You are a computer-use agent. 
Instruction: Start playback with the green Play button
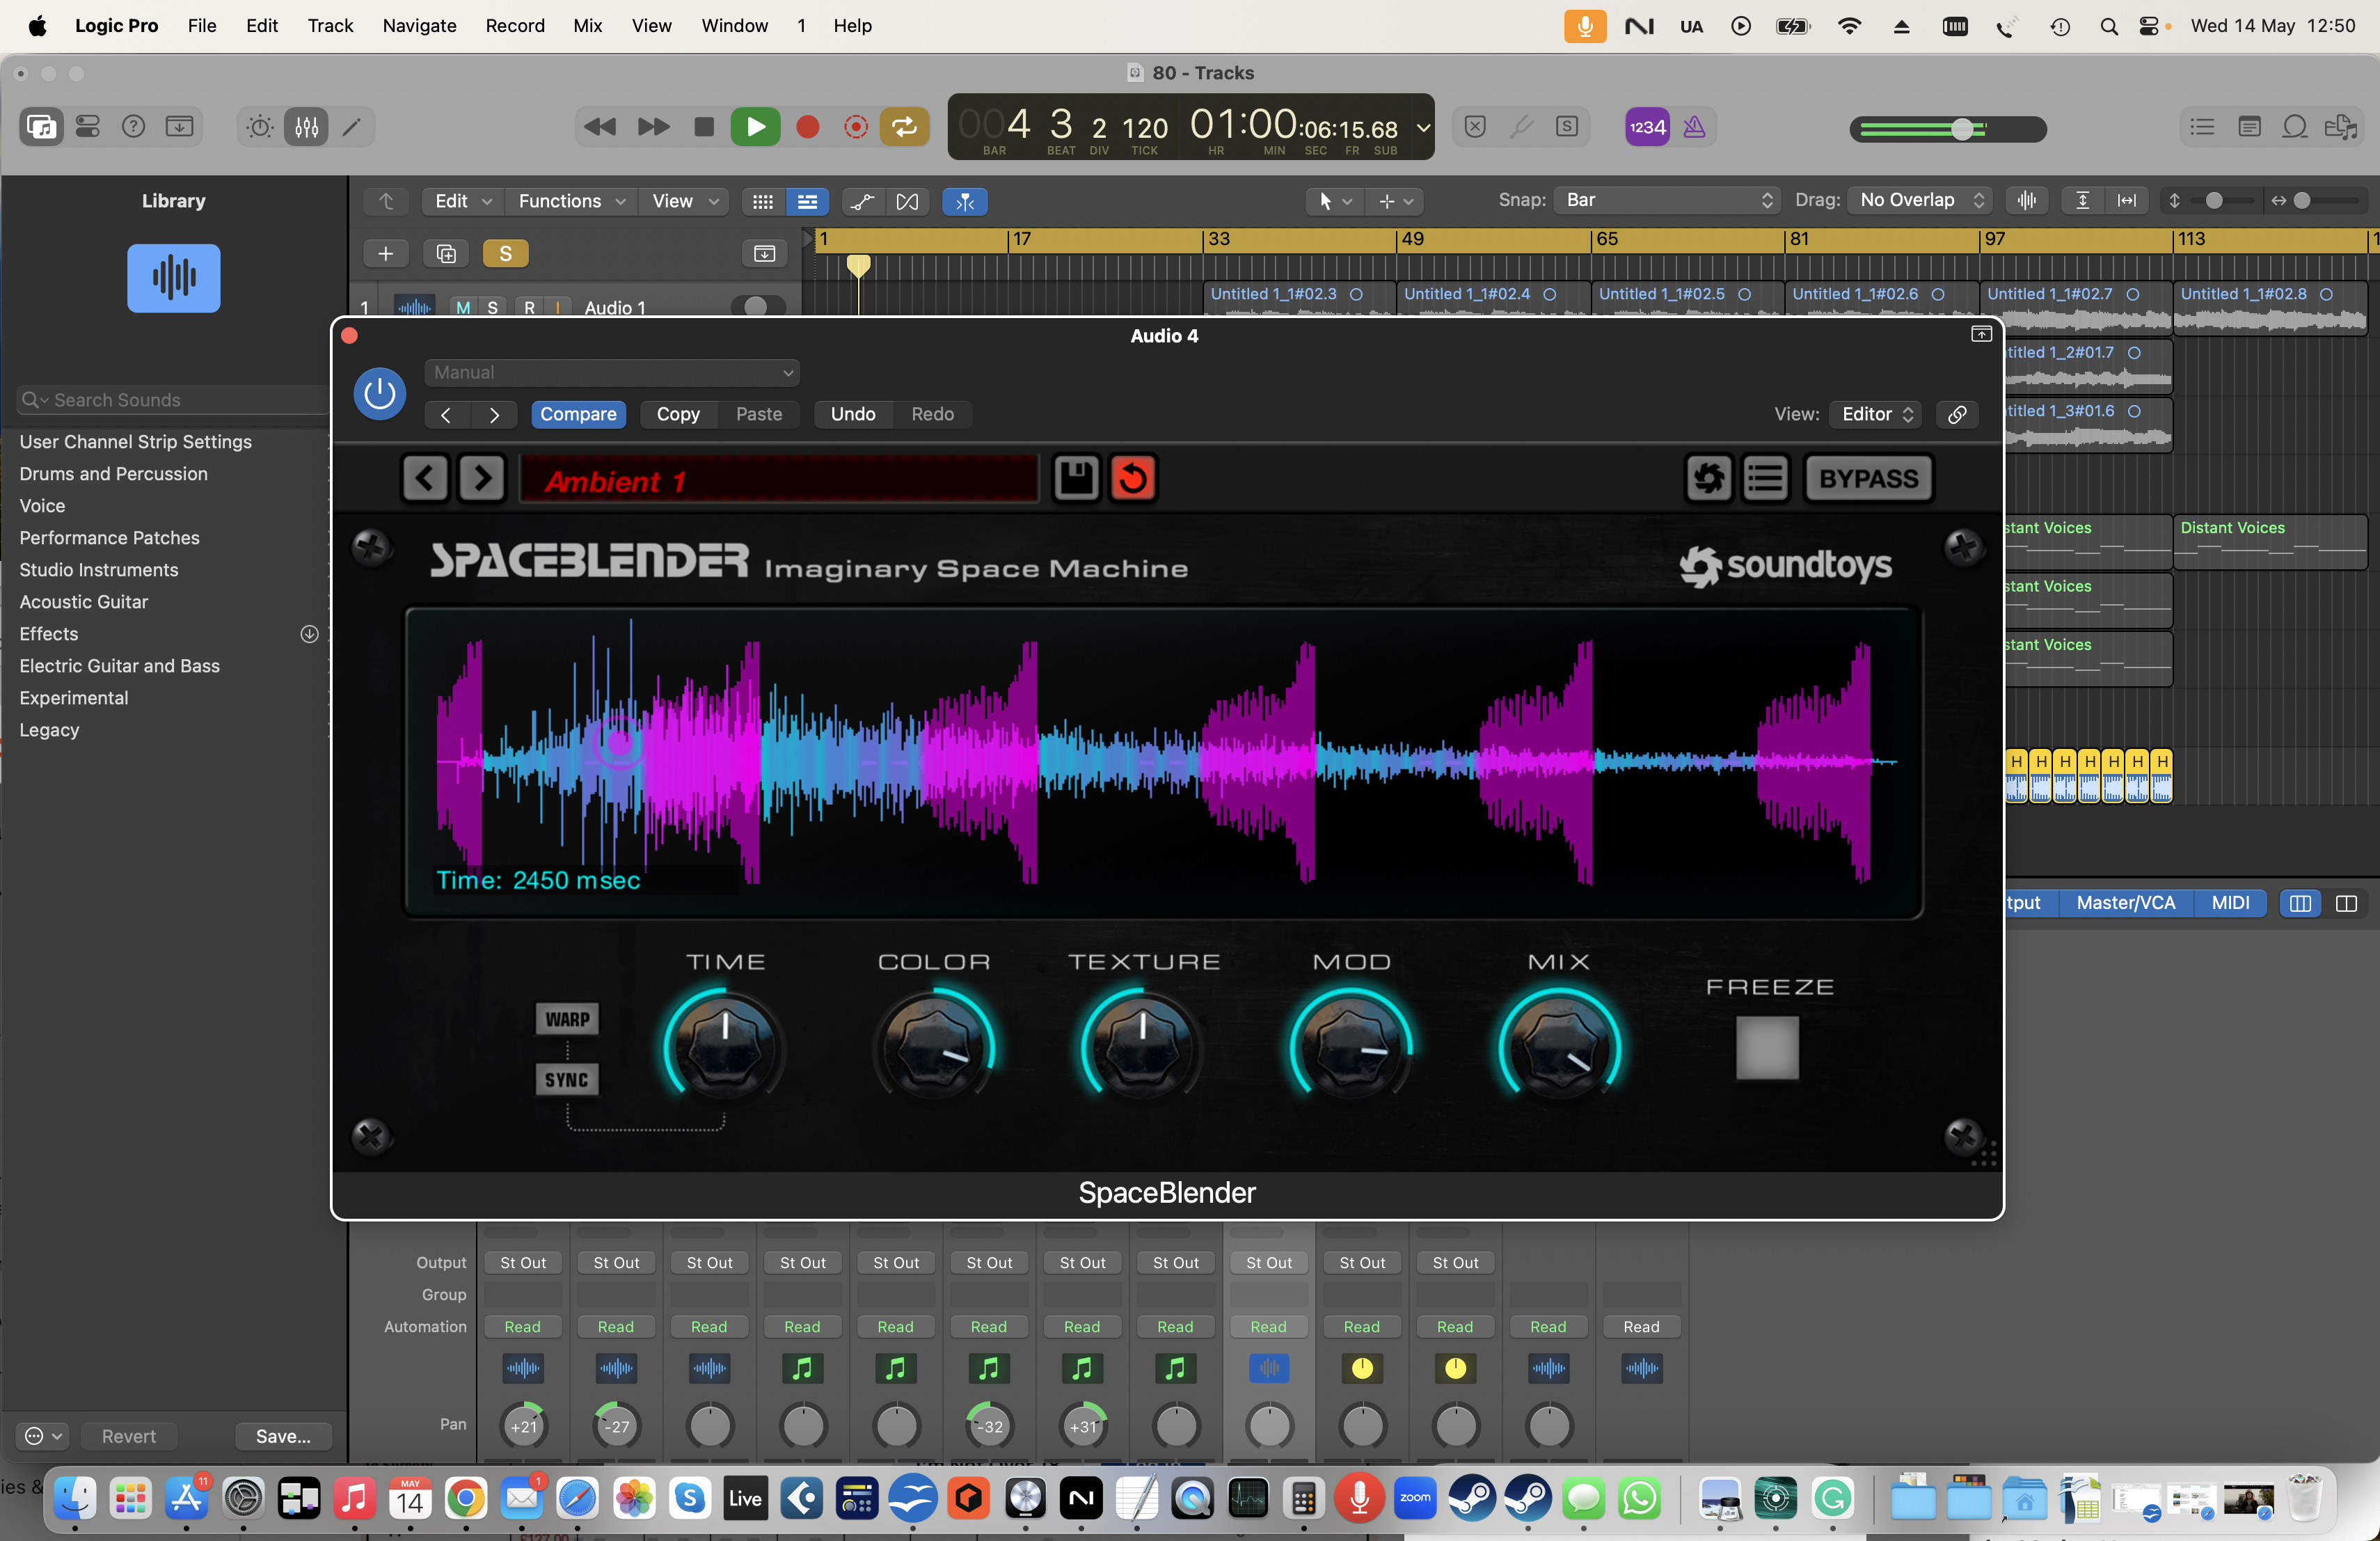coord(755,127)
